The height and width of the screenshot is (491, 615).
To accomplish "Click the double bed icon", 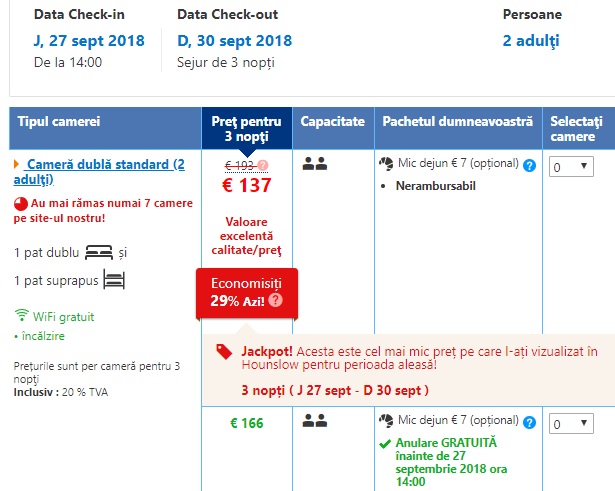I will point(99,252).
